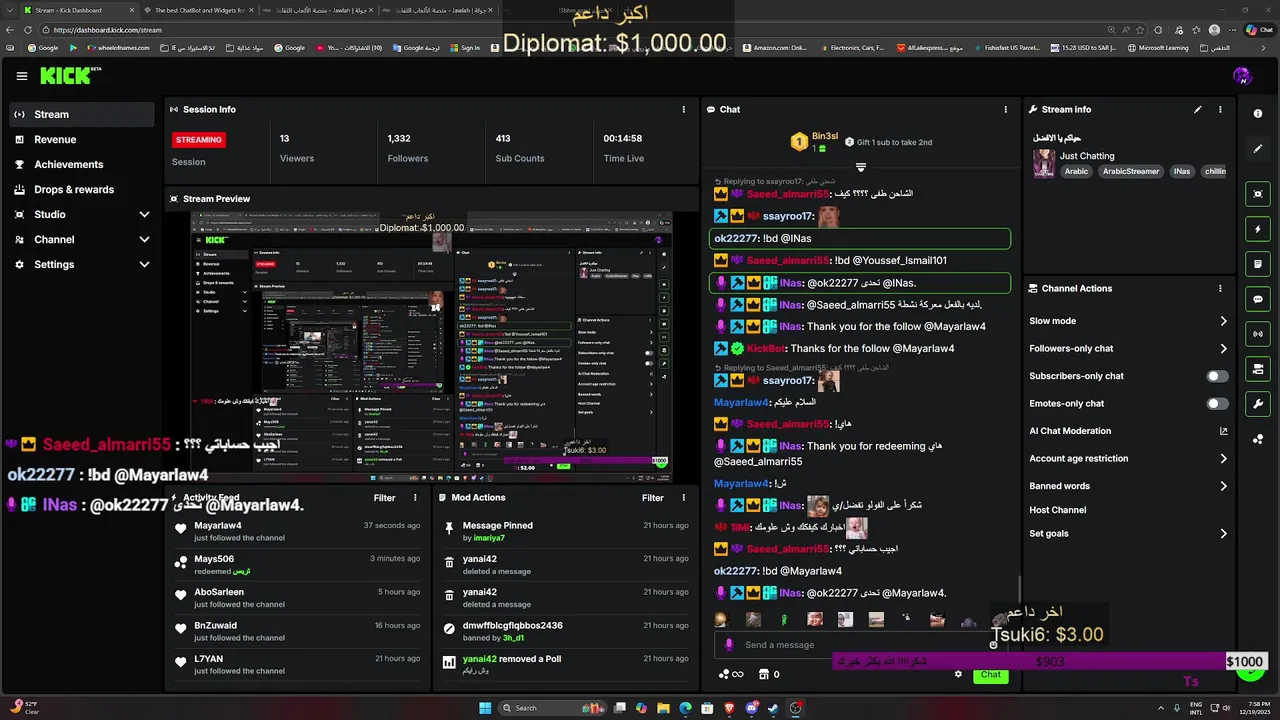
Task: Open Drops & rewards in sidebar
Action: pos(82,189)
